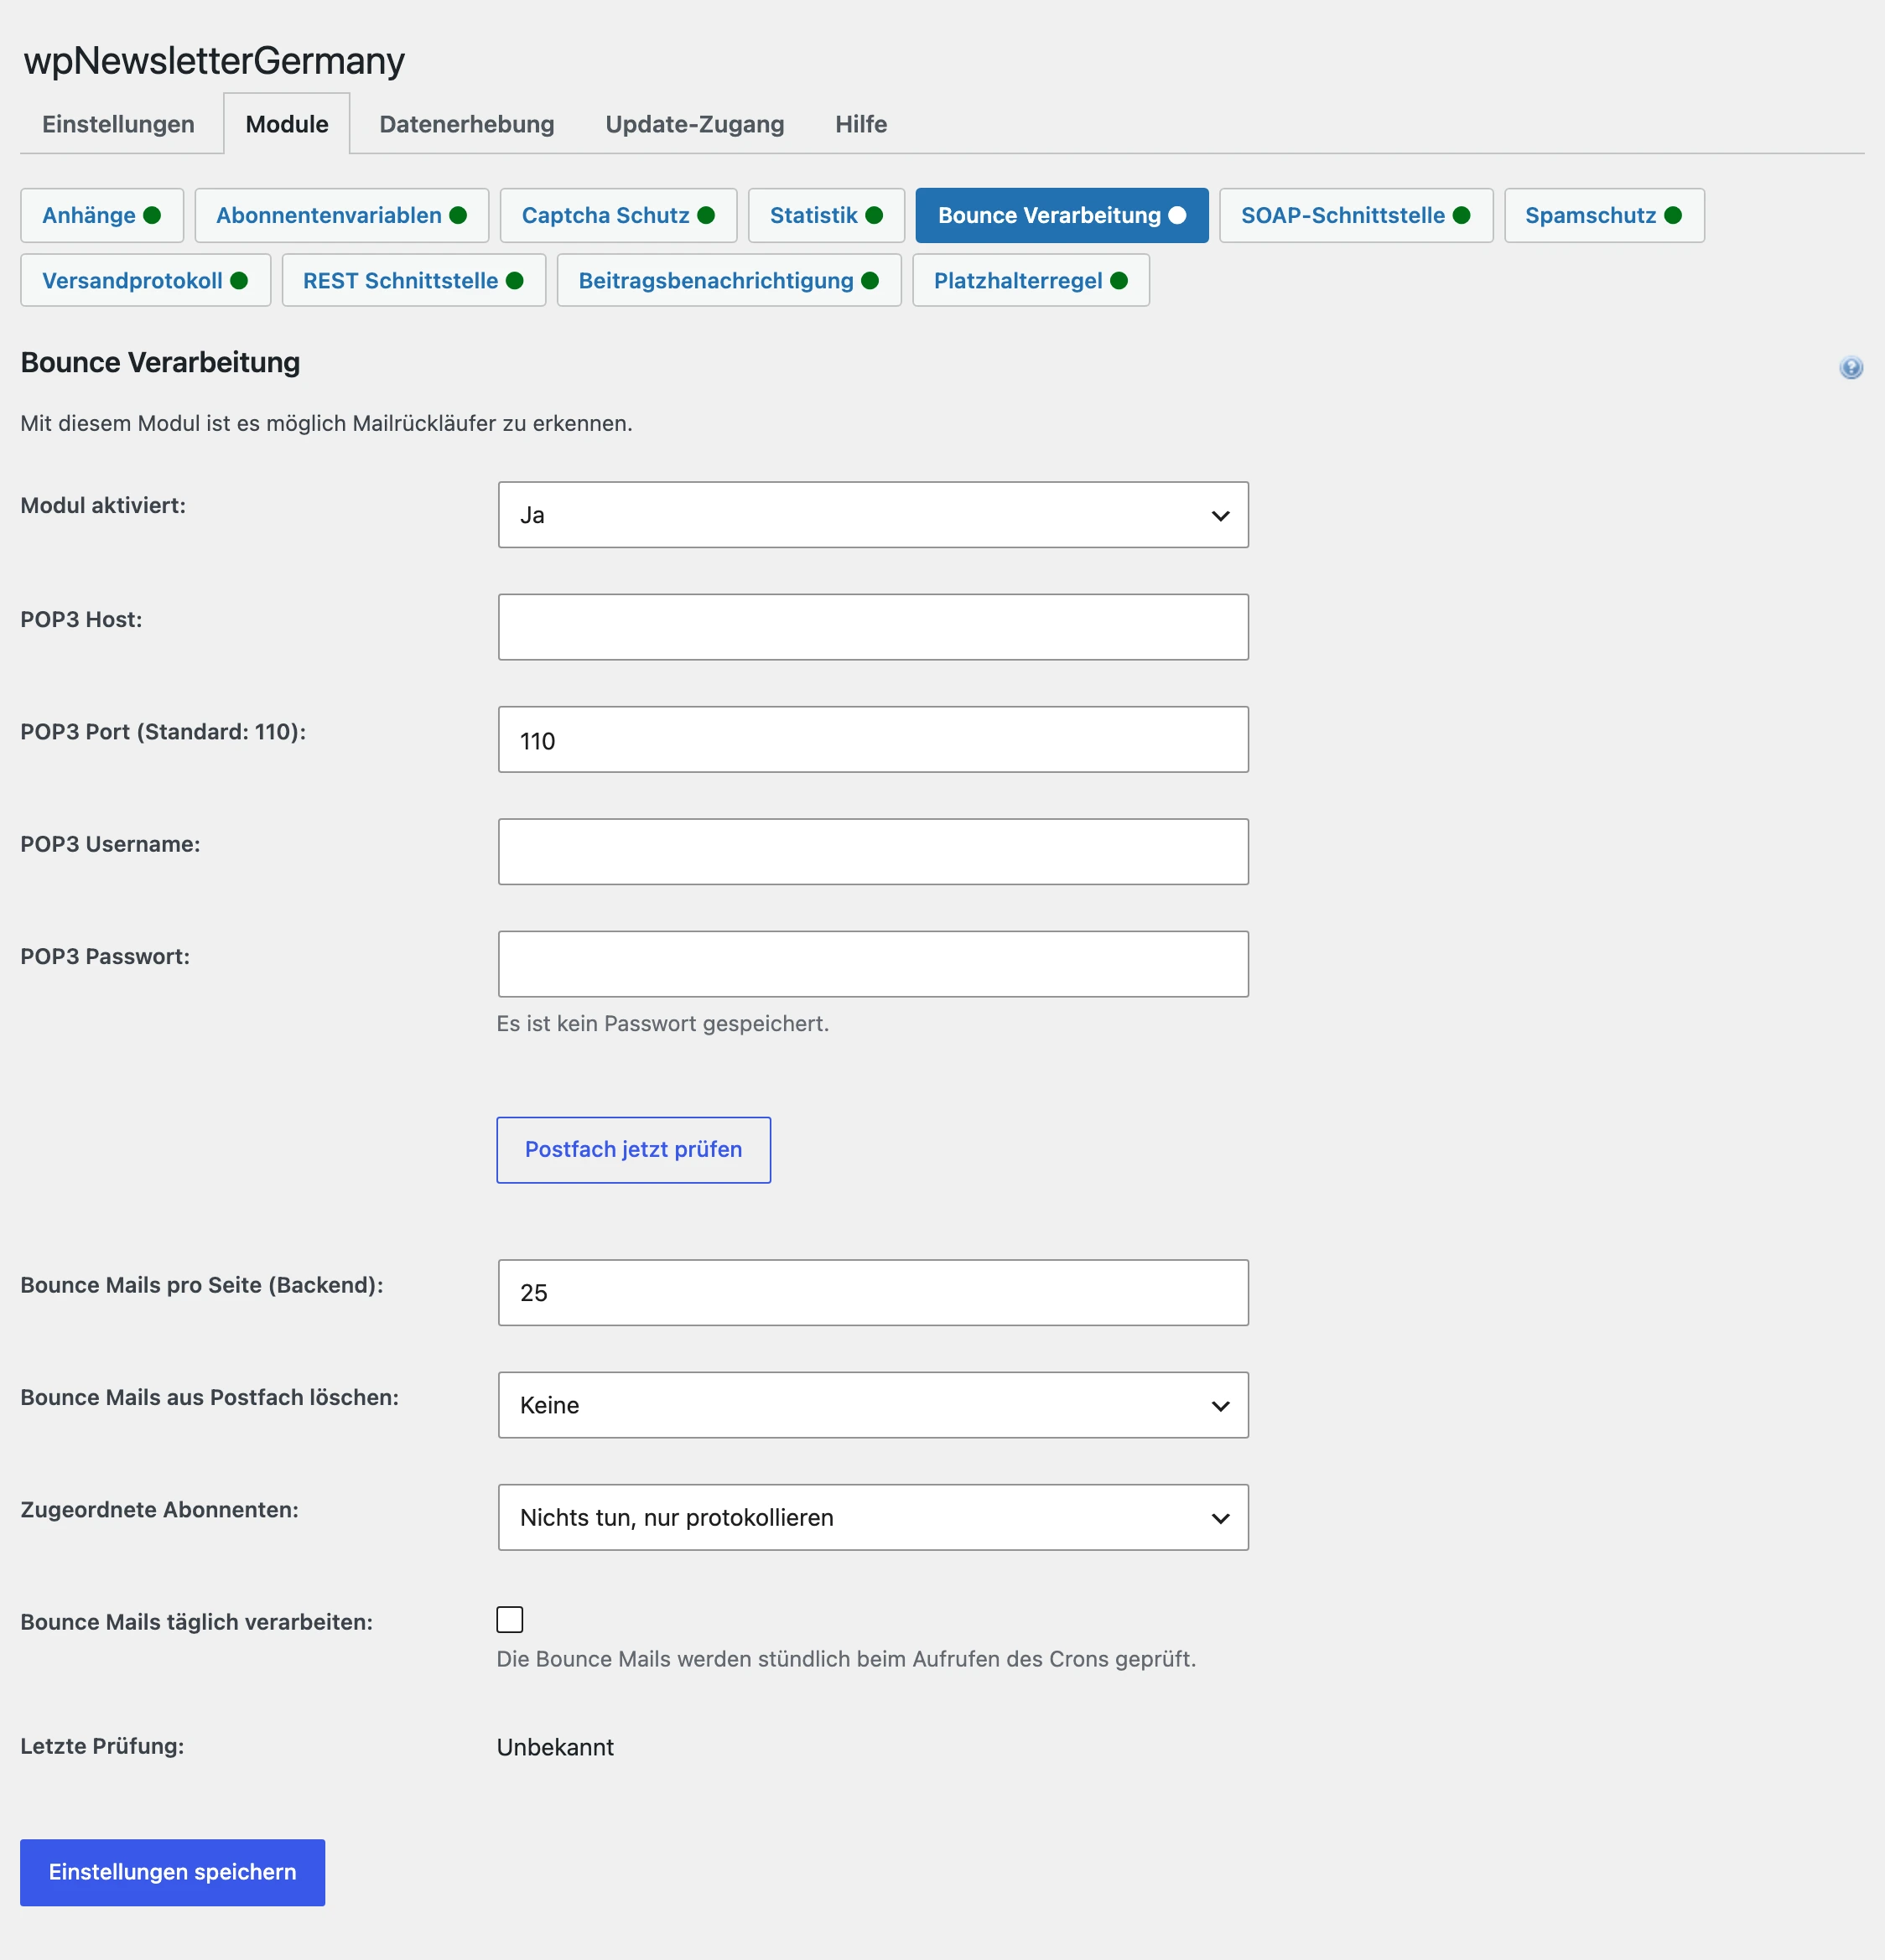Click the 'Modul aktiviert:' label

[103, 505]
